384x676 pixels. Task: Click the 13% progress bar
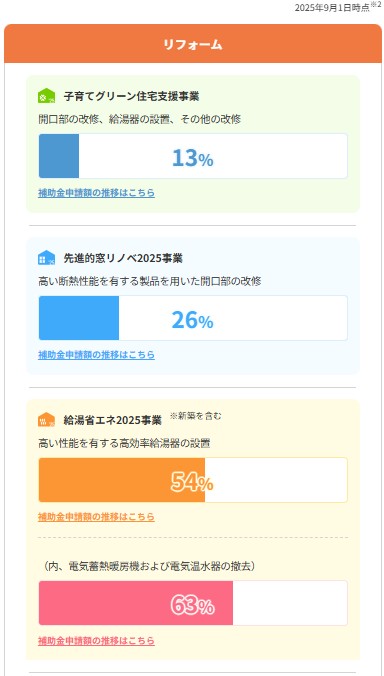(x=193, y=156)
